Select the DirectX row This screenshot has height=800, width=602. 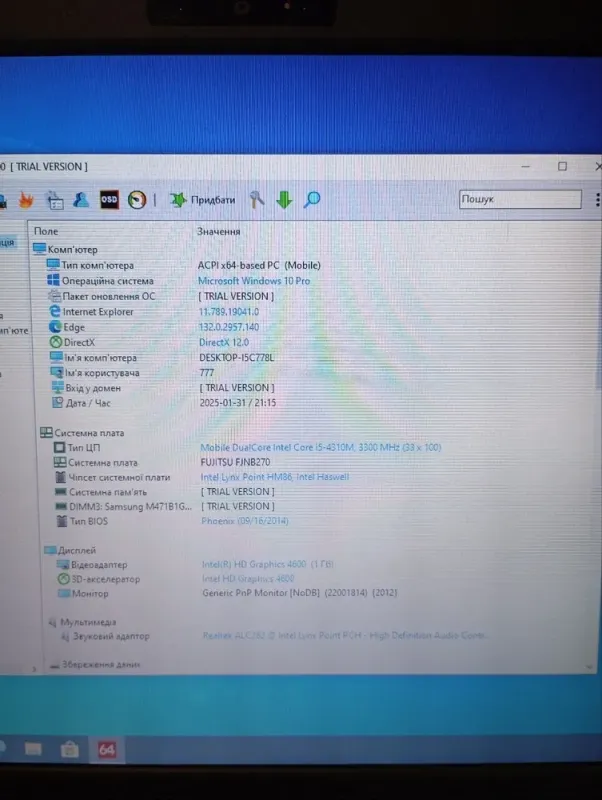pyautogui.click(x=78, y=342)
